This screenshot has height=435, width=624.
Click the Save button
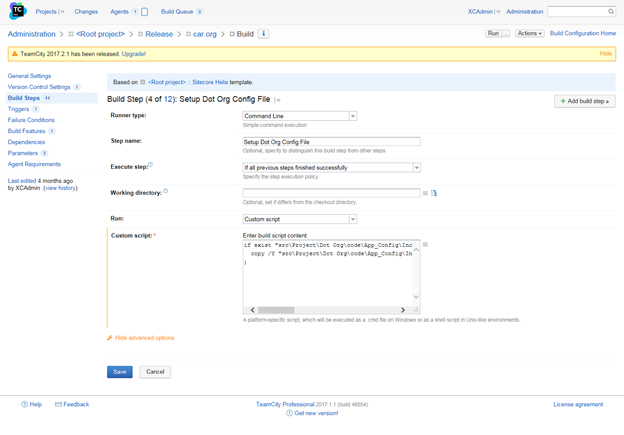(120, 372)
